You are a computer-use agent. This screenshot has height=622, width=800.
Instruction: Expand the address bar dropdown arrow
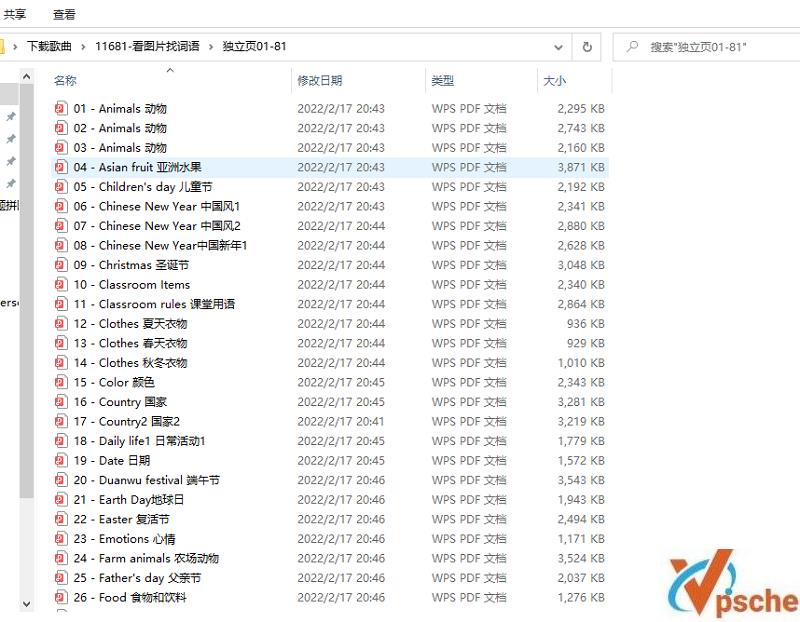click(x=558, y=46)
